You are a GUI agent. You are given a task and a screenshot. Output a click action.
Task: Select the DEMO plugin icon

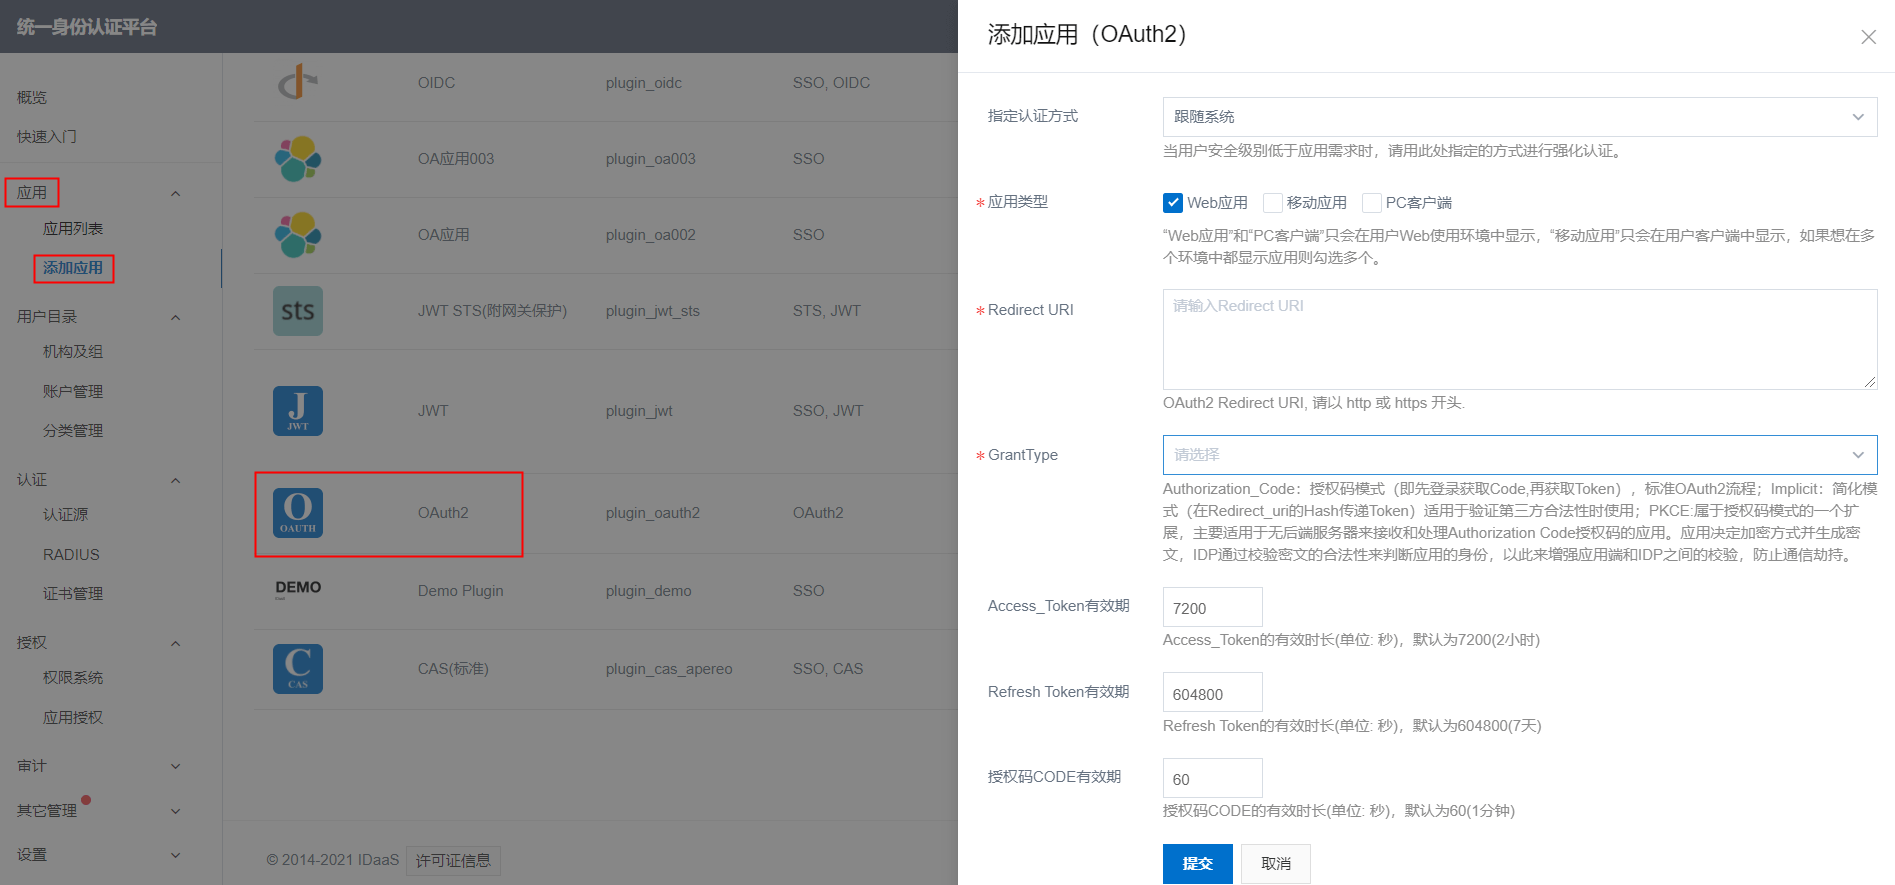pyautogui.click(x=298, y=589)
